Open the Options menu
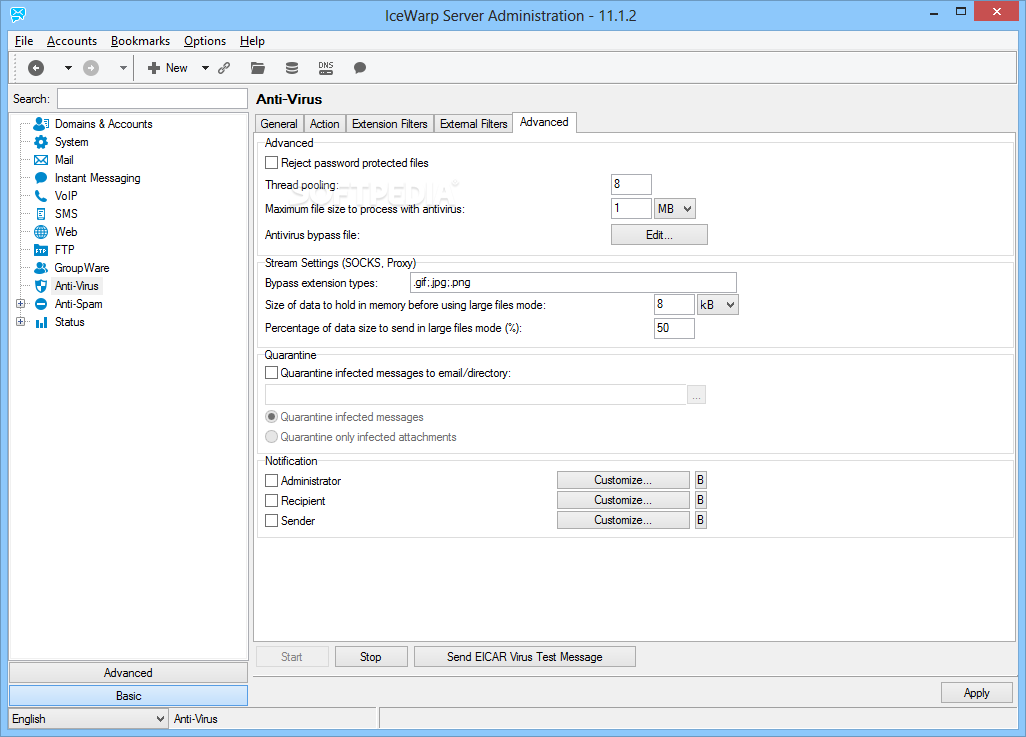The width and height of the screenshot is (1026, 737). coord(205,41)
